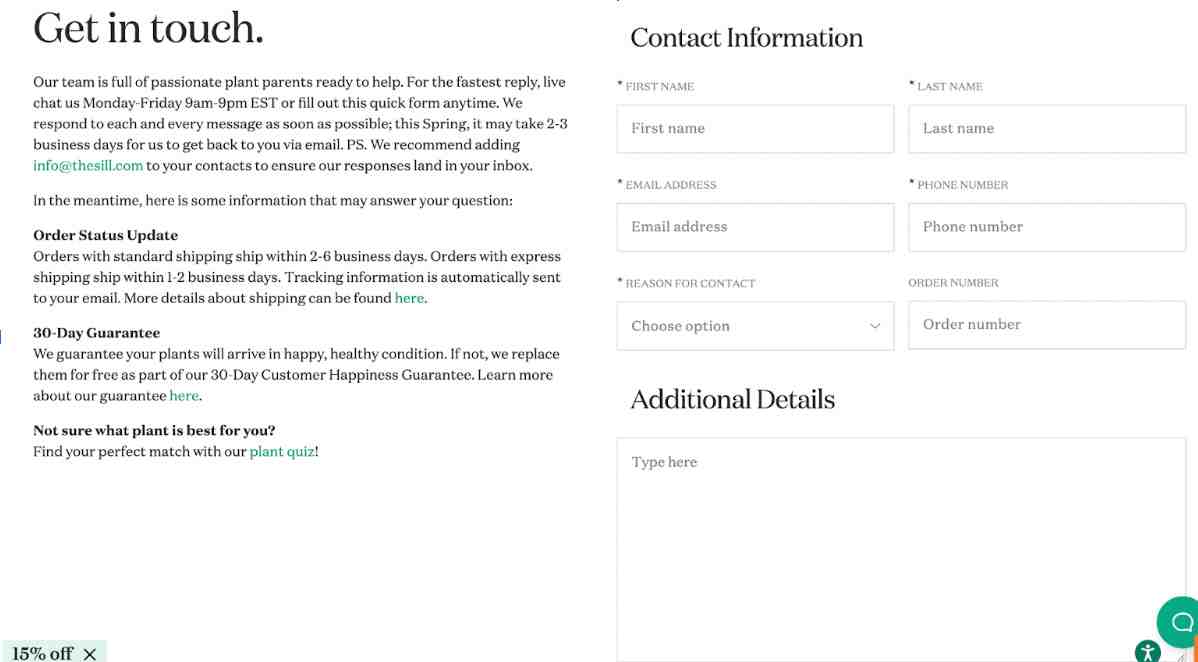Open the info@thesill.com email link
The width and height of the screenshot is (1198, 662).
pos(88,166)
